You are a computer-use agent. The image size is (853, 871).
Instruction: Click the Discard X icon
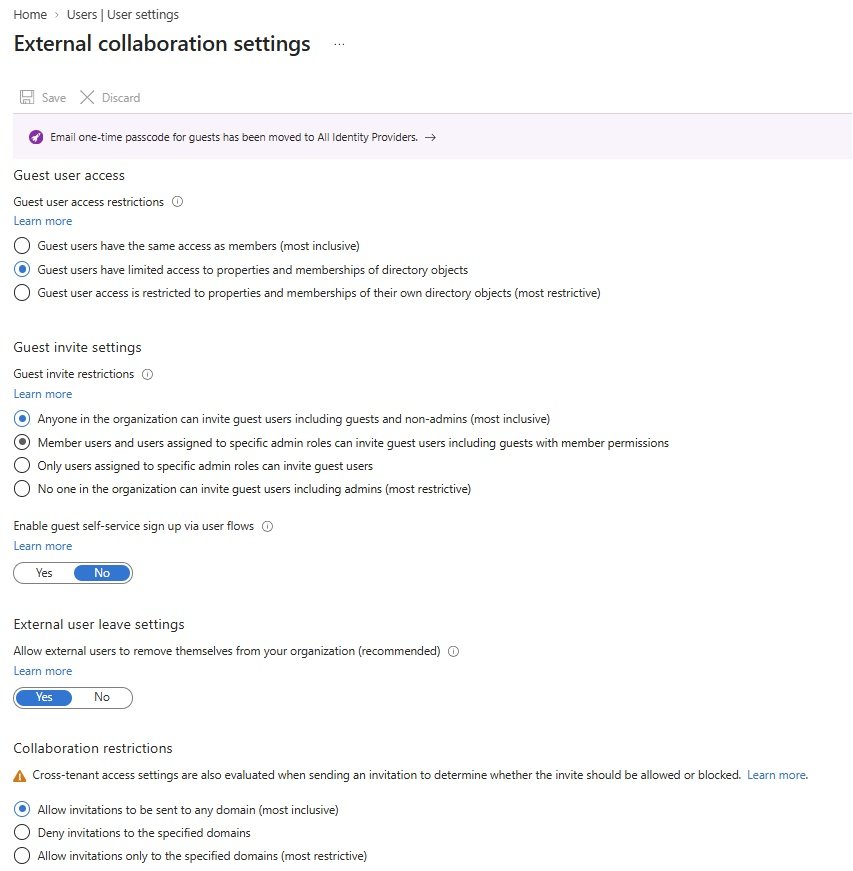coord(87,97)
